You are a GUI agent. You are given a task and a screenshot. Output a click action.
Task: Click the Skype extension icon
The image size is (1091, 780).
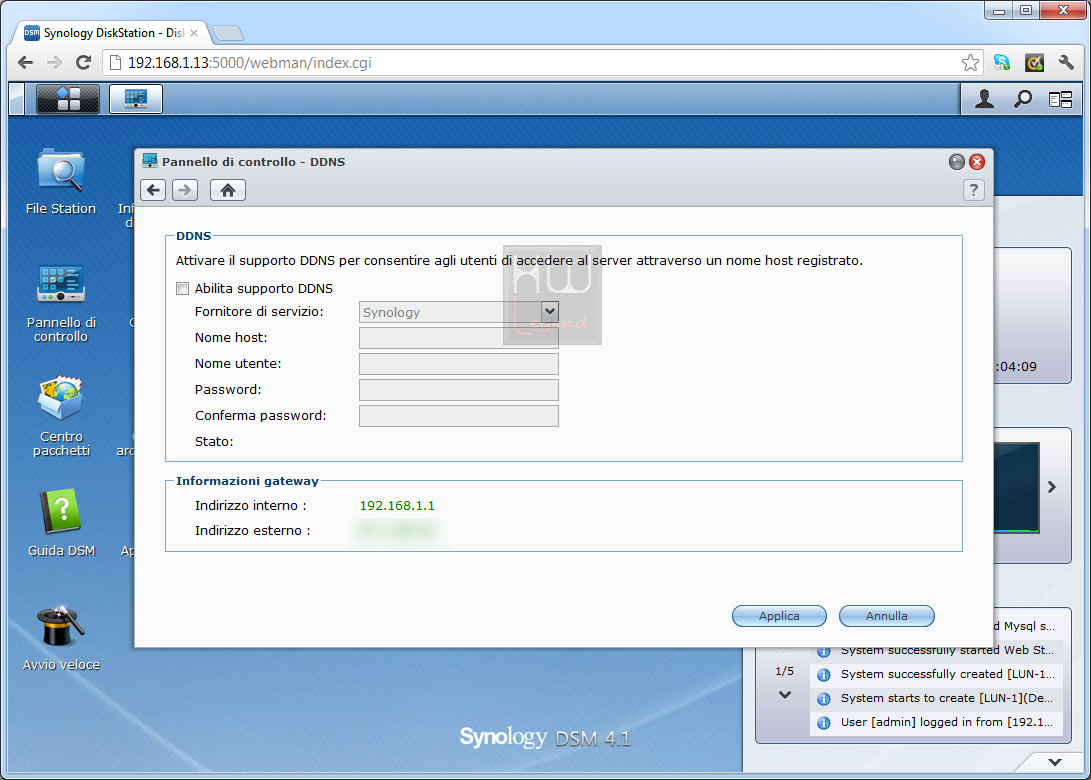1002,63
